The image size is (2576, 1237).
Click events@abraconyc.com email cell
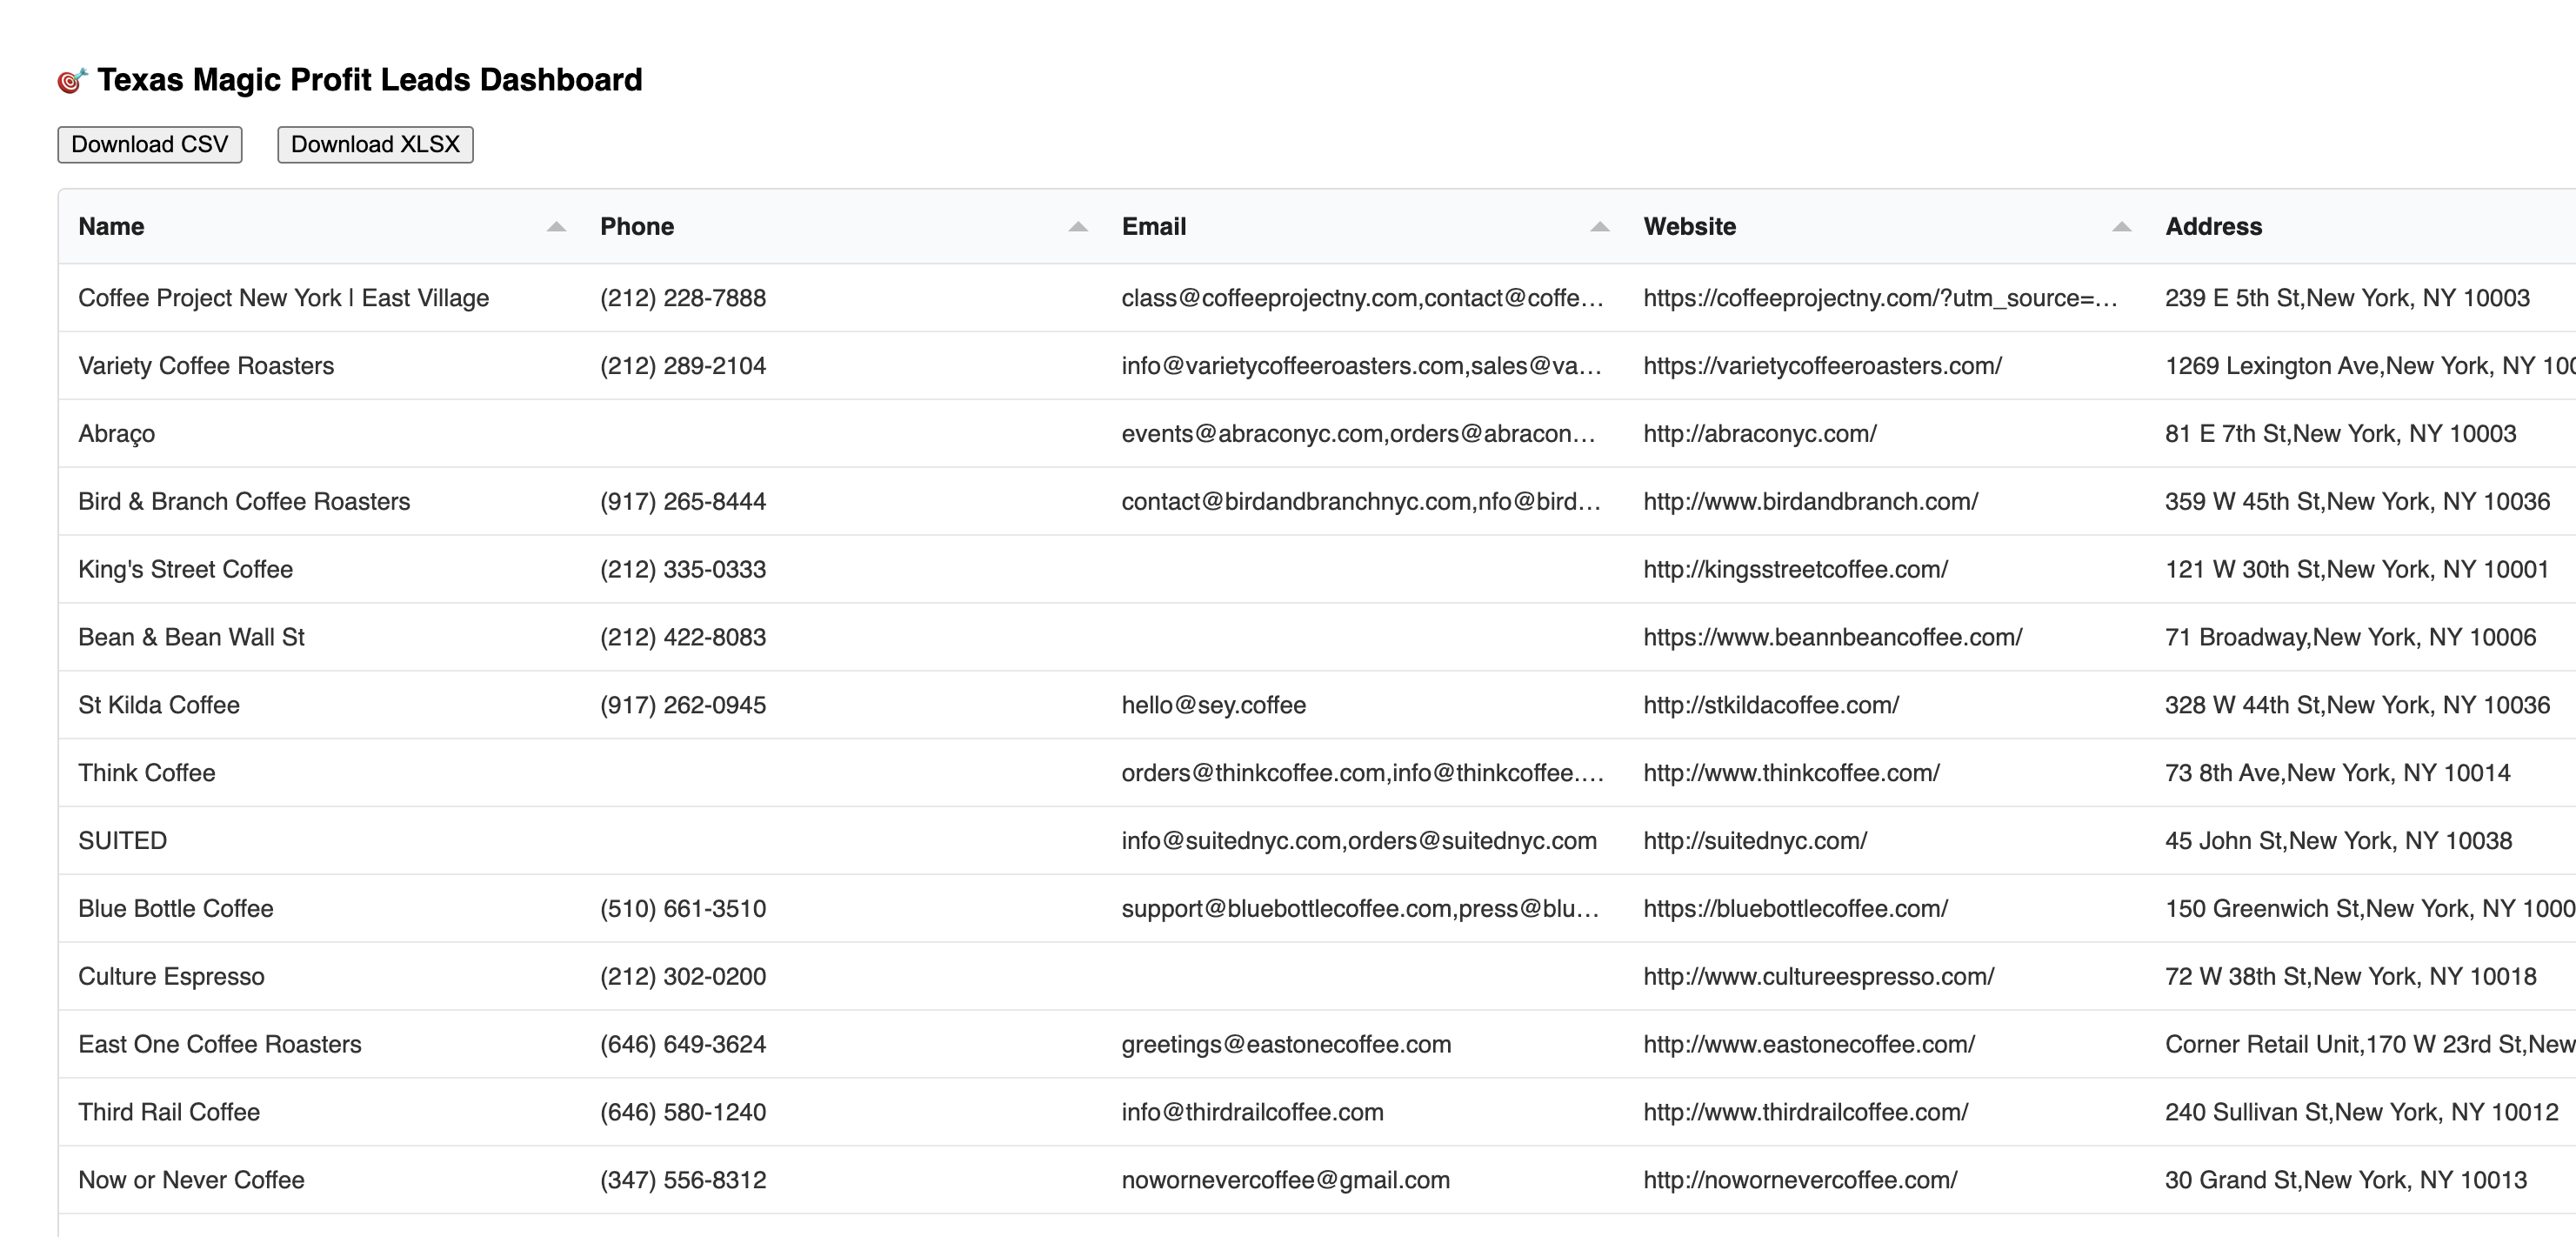pyautogui.click(x=1363, y=434)
